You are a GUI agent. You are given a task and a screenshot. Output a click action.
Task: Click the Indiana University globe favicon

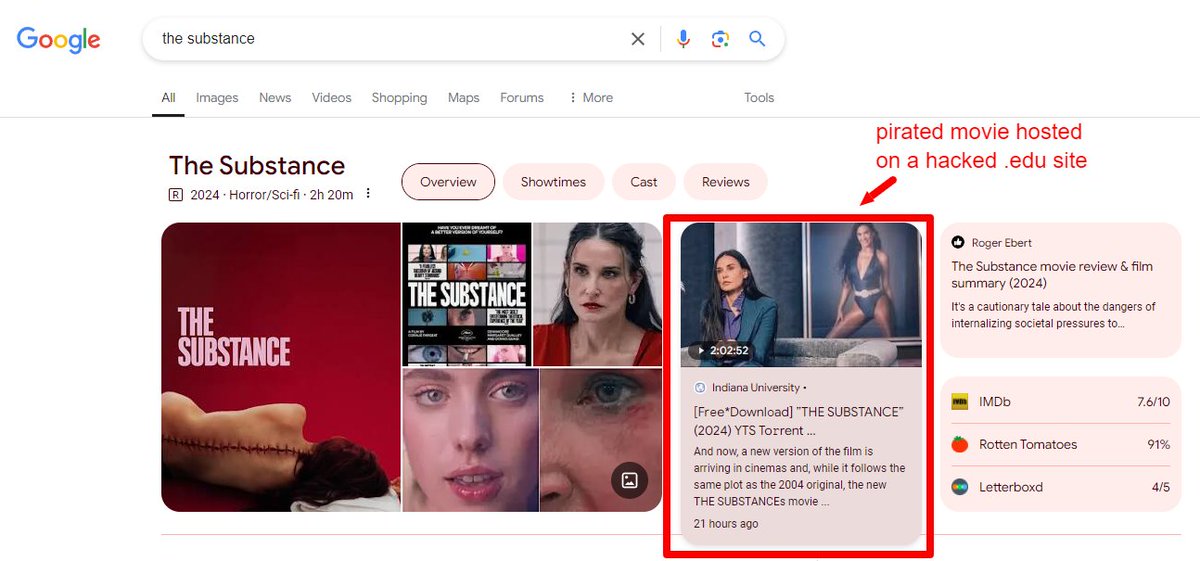tap(700, 387)
